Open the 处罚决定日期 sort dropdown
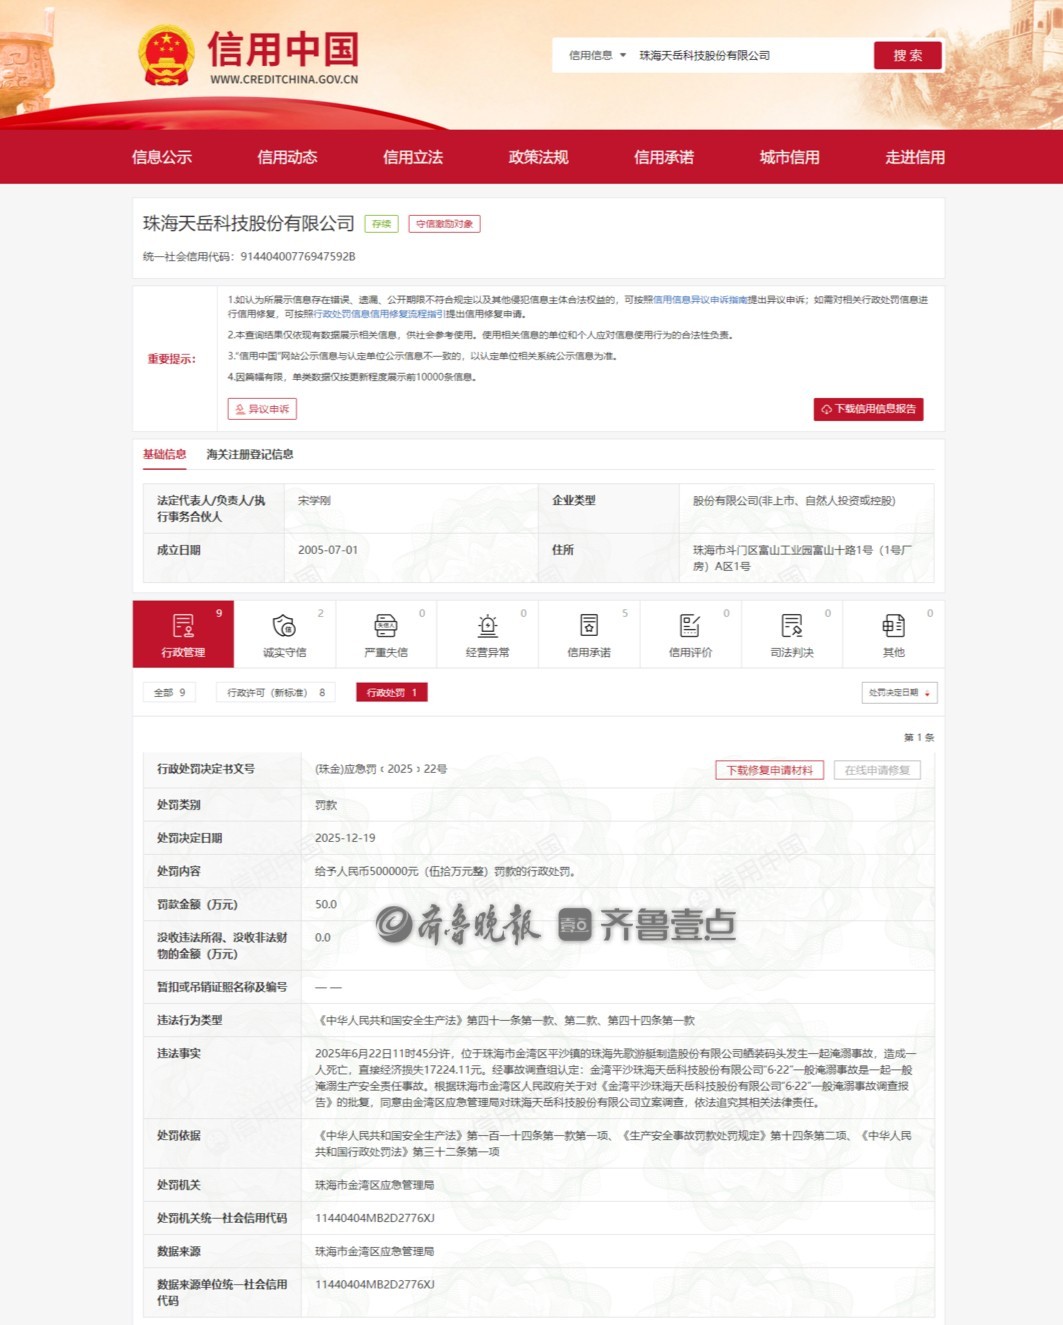 (x=899, y=692)
